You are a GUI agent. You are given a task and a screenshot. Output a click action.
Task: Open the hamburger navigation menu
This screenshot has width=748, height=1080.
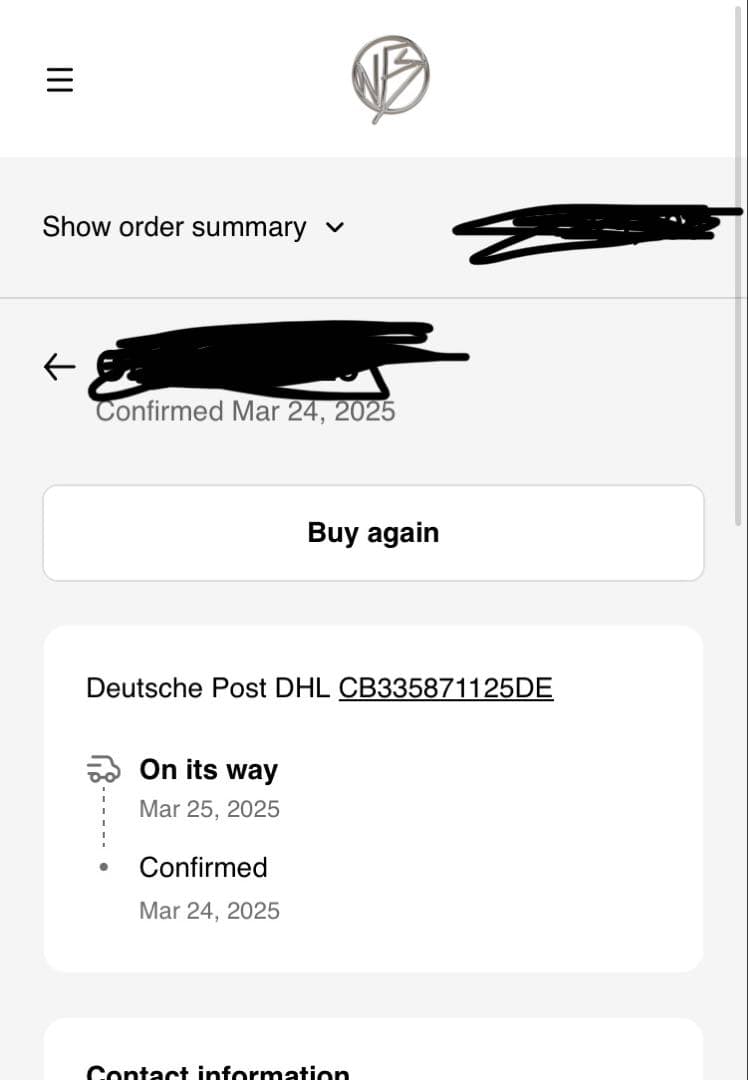(60, 80)
